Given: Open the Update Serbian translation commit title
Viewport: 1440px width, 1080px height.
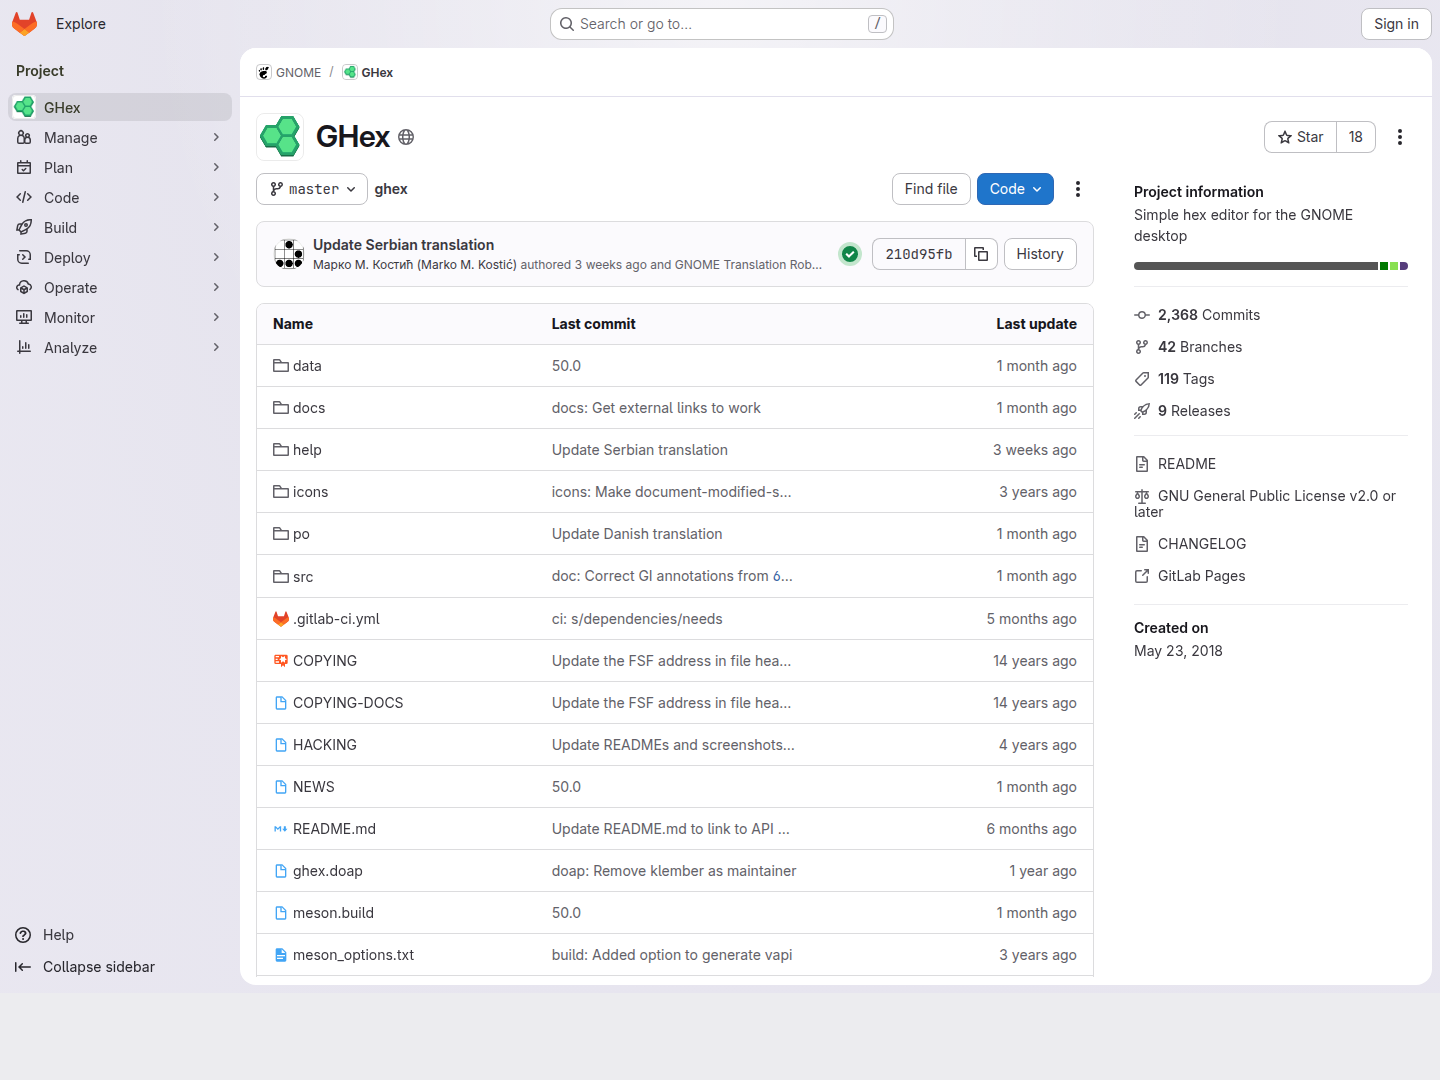Looking at the screenshot, I should tap(404, 245).
